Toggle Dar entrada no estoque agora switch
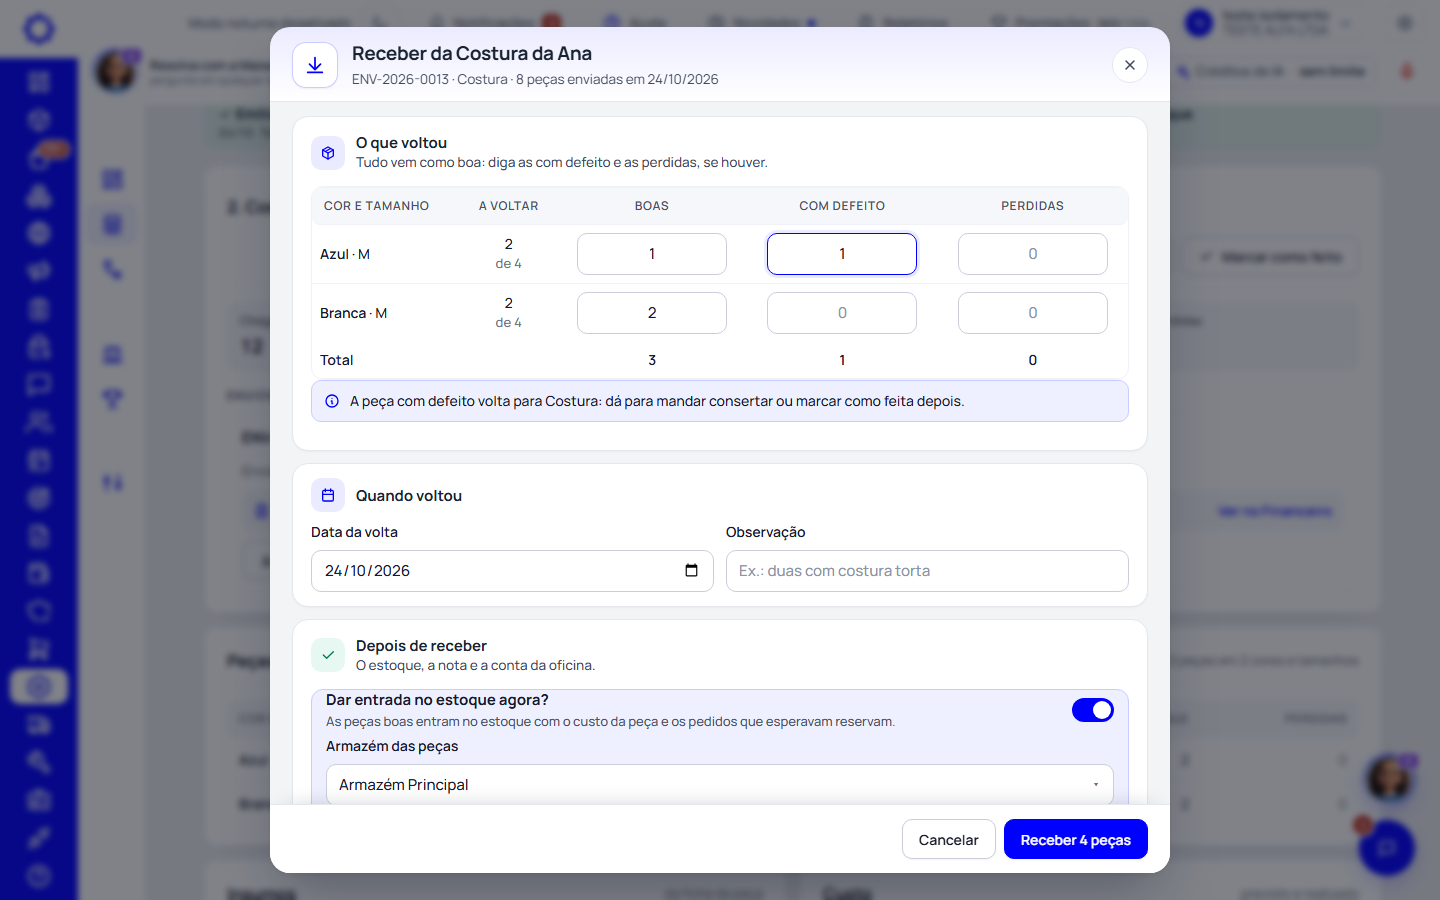The height and width of the screenshot is (900, 1440). (1093, 710)
